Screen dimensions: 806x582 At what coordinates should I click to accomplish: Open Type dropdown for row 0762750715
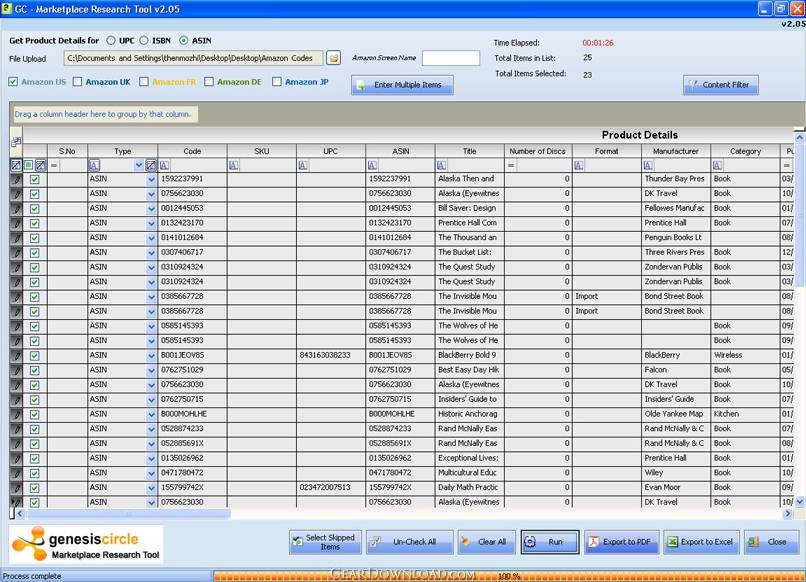(151, 400)
